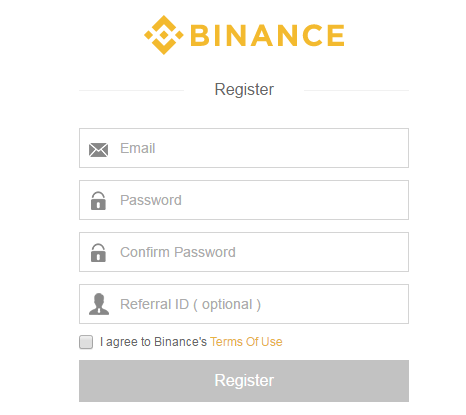This screenshot has width=466, height=415.
Task: Click the 'I agree to Binance's' label
Action: (153, 342)
